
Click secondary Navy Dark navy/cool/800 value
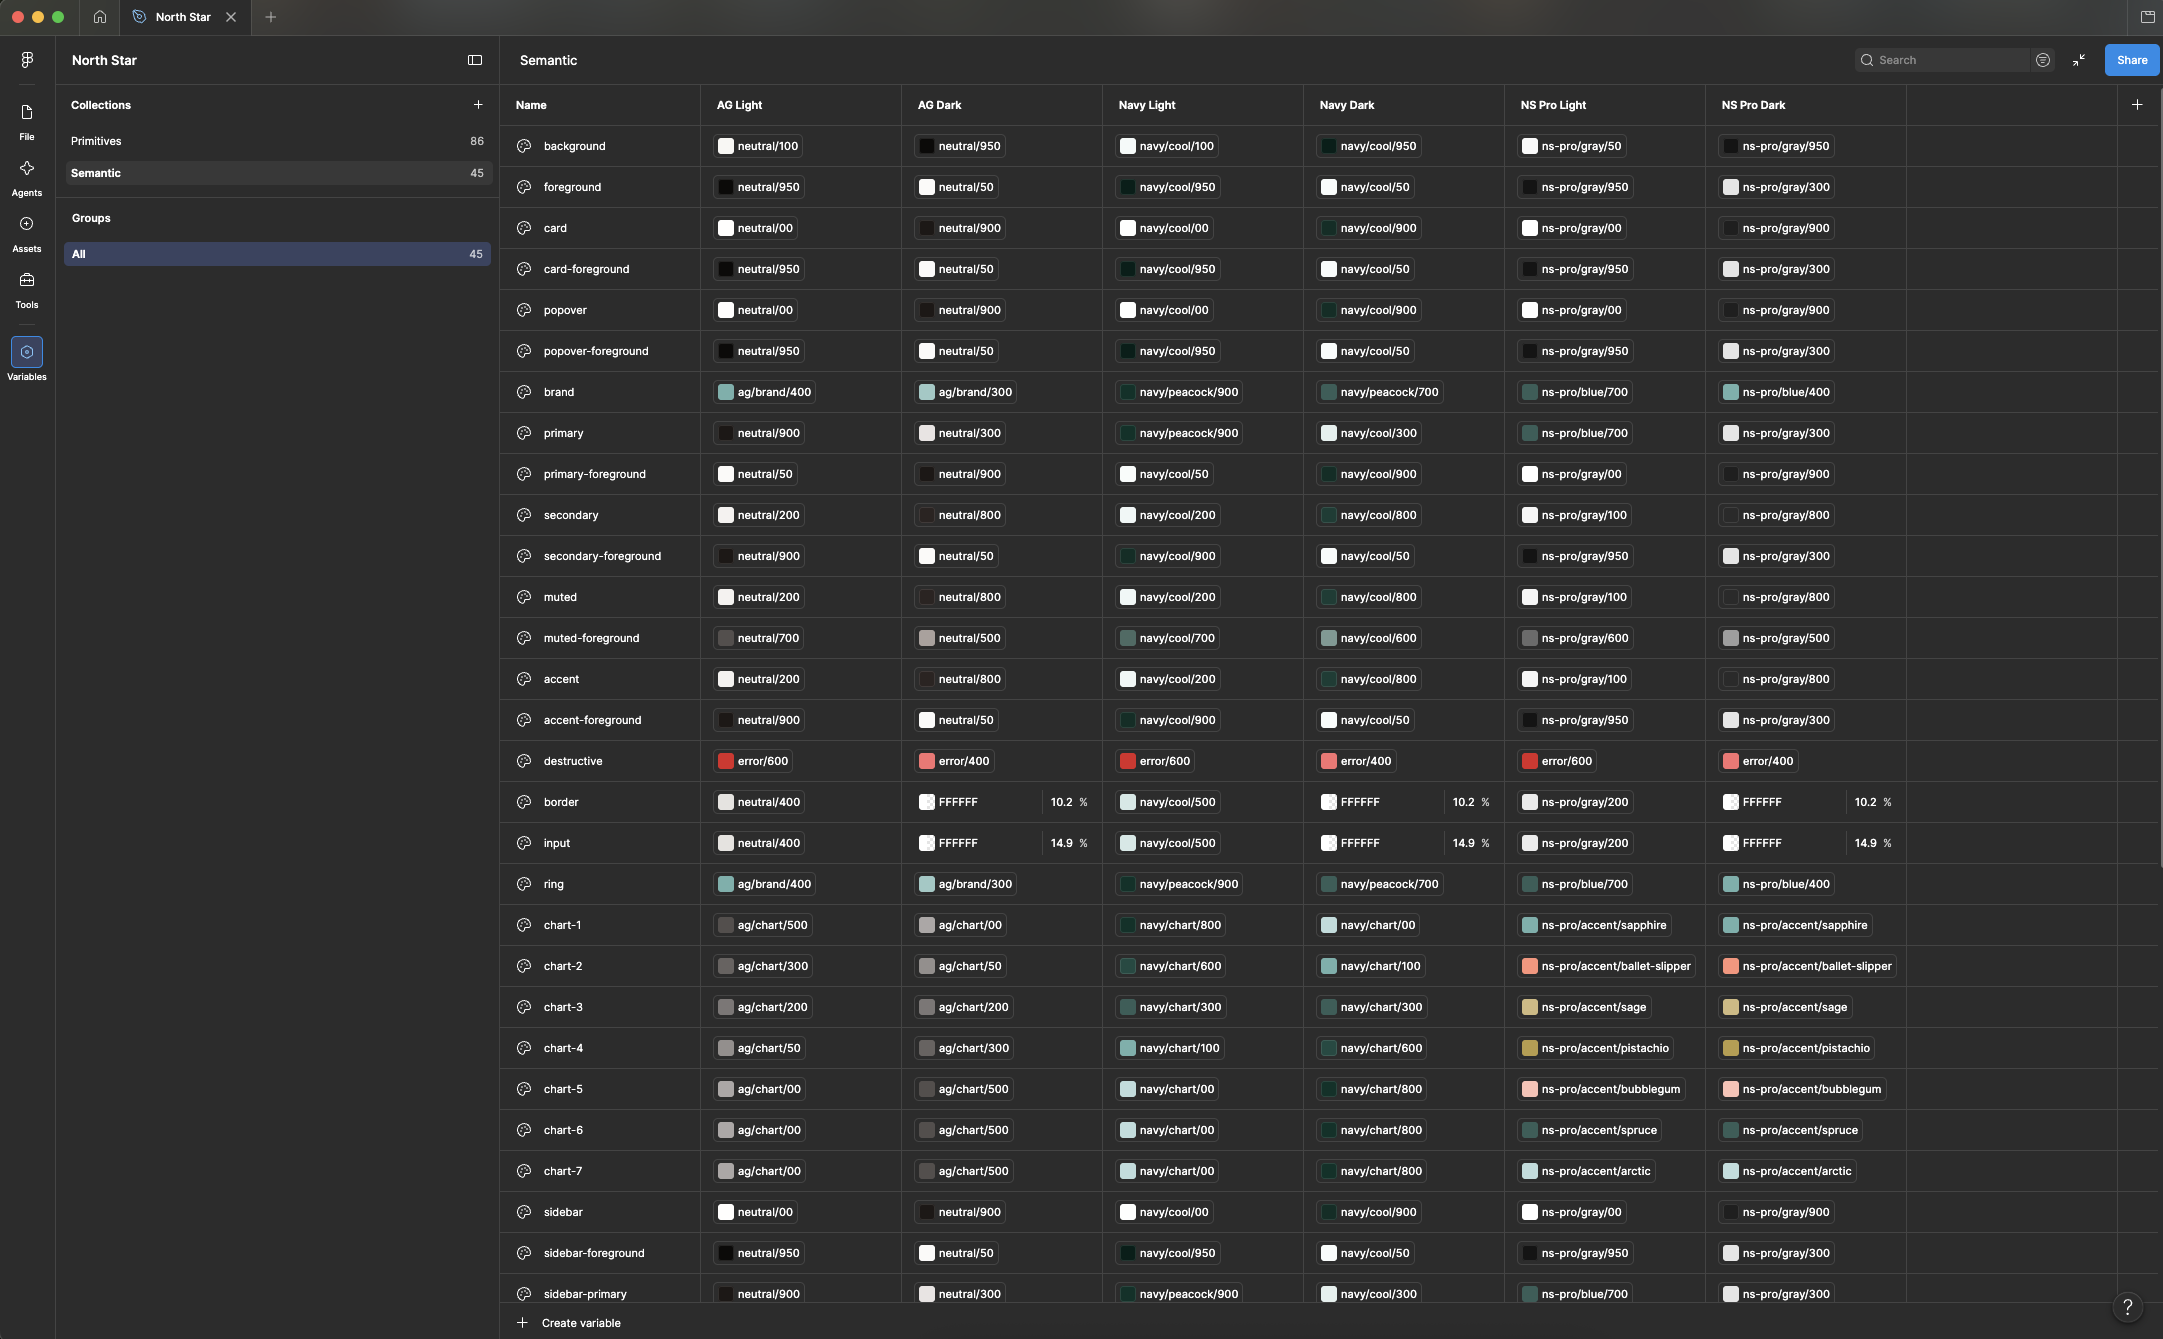1368,515
